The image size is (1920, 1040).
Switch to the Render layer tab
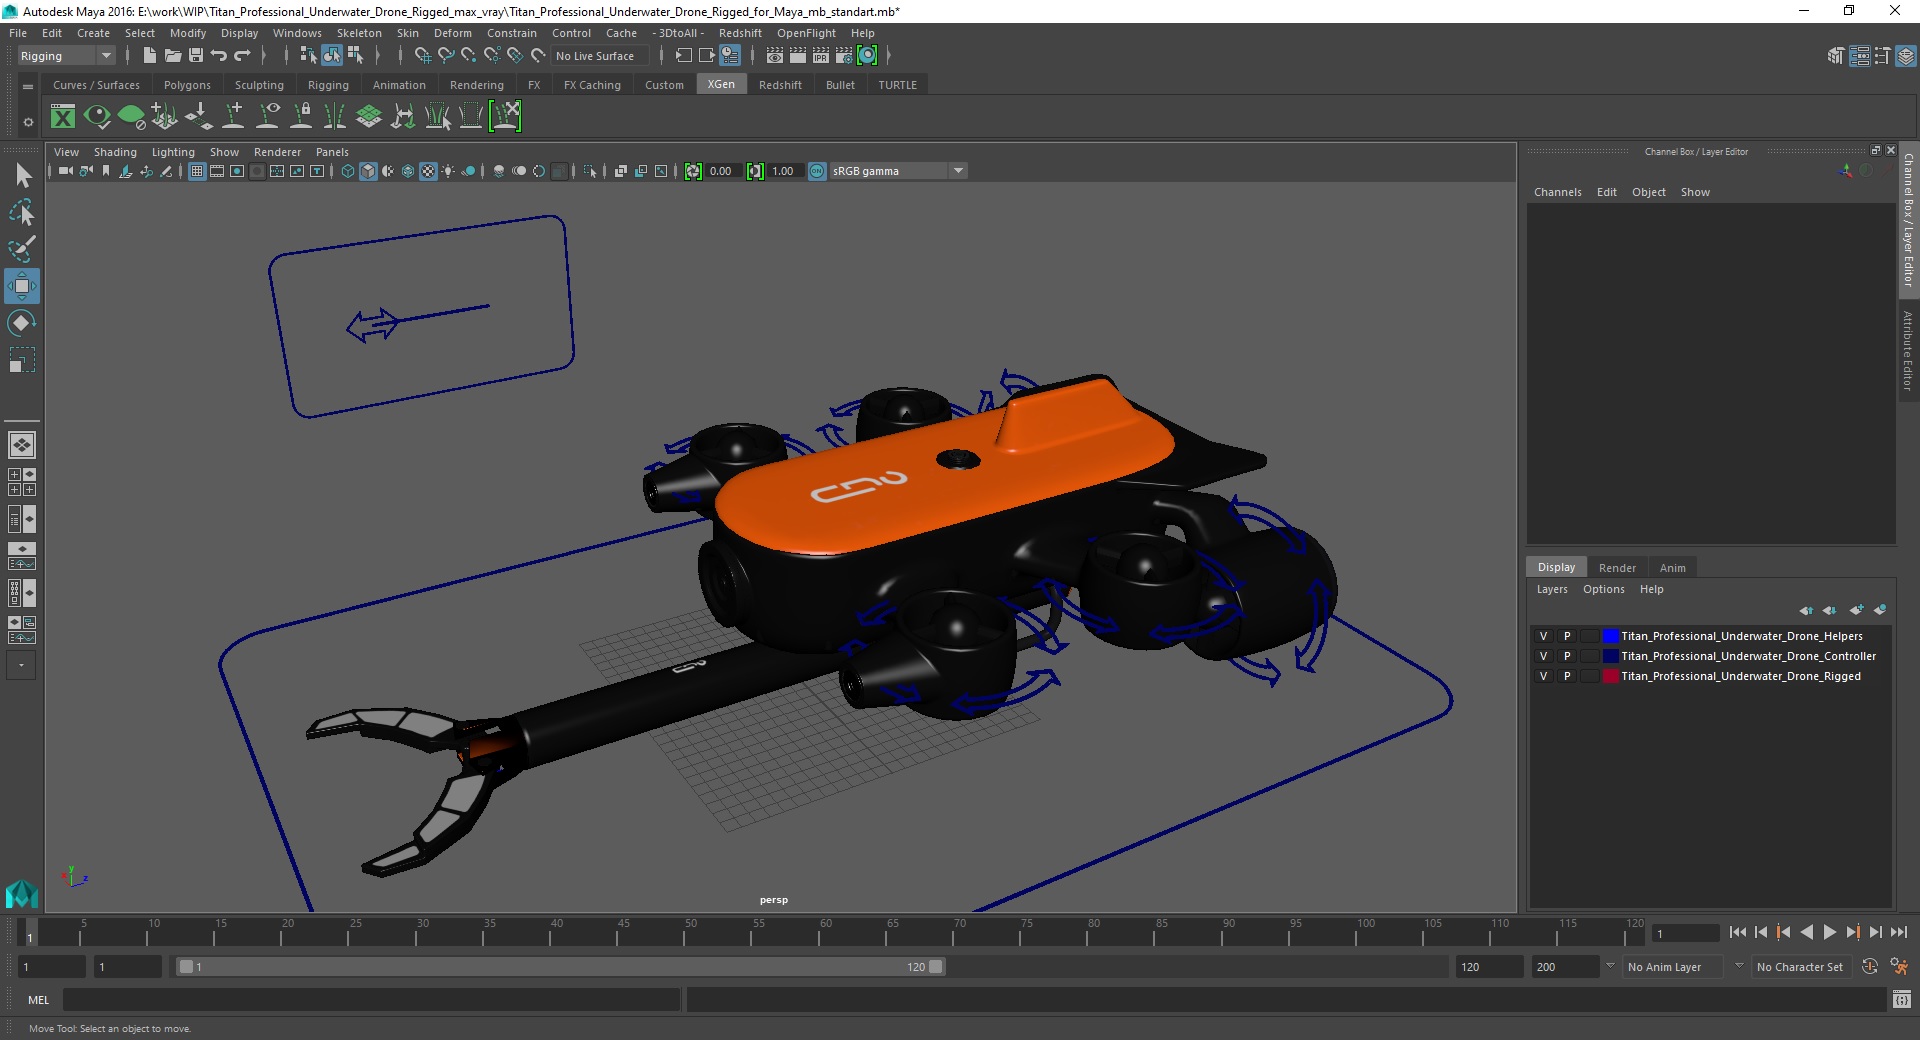click(1617, 567)
